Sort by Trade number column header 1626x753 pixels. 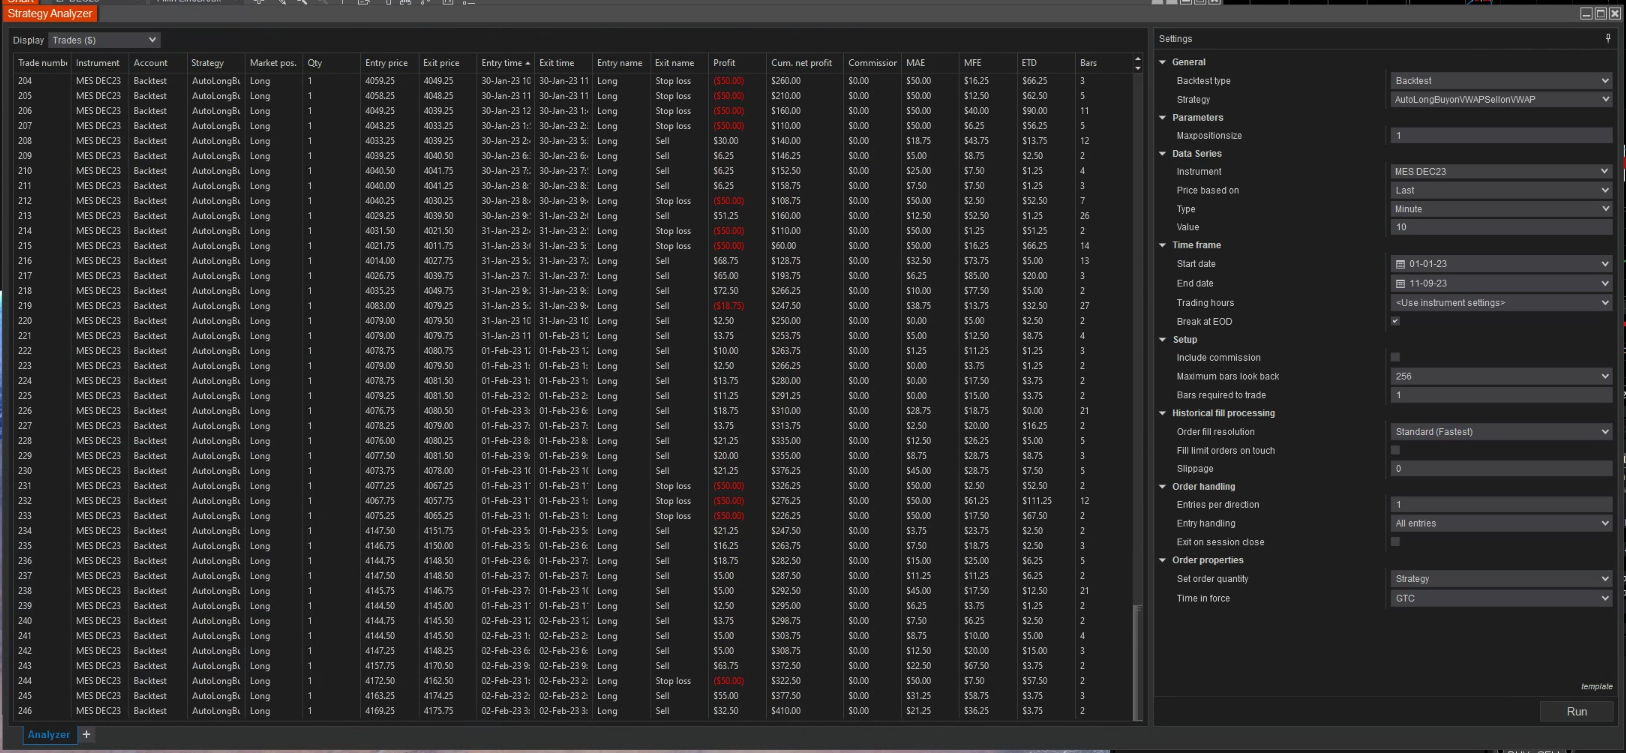tap(42, 63)
